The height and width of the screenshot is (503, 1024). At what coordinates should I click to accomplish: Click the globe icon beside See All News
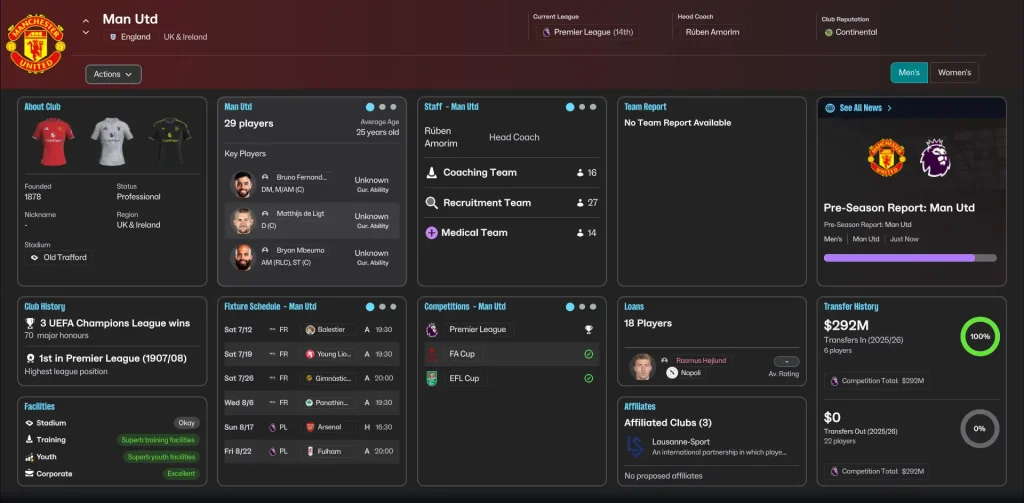(x=830, y=108)
